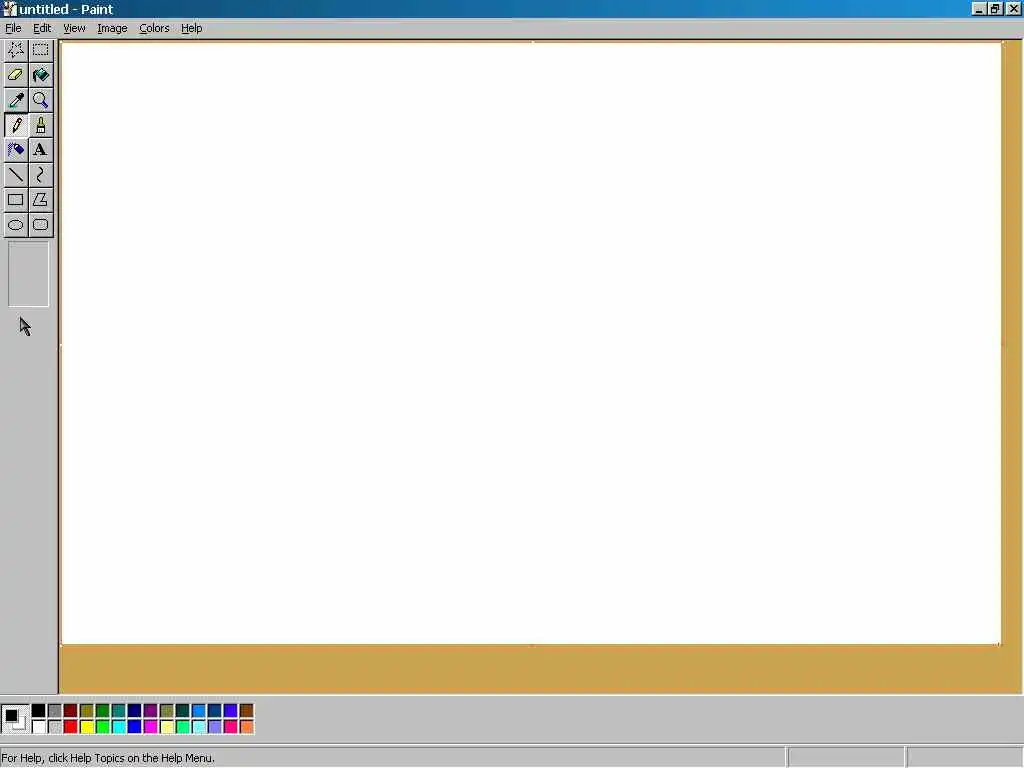Click the status bar help text
Image resolution: width=1024 pixels, height=768 pixels.
point(108,758)
